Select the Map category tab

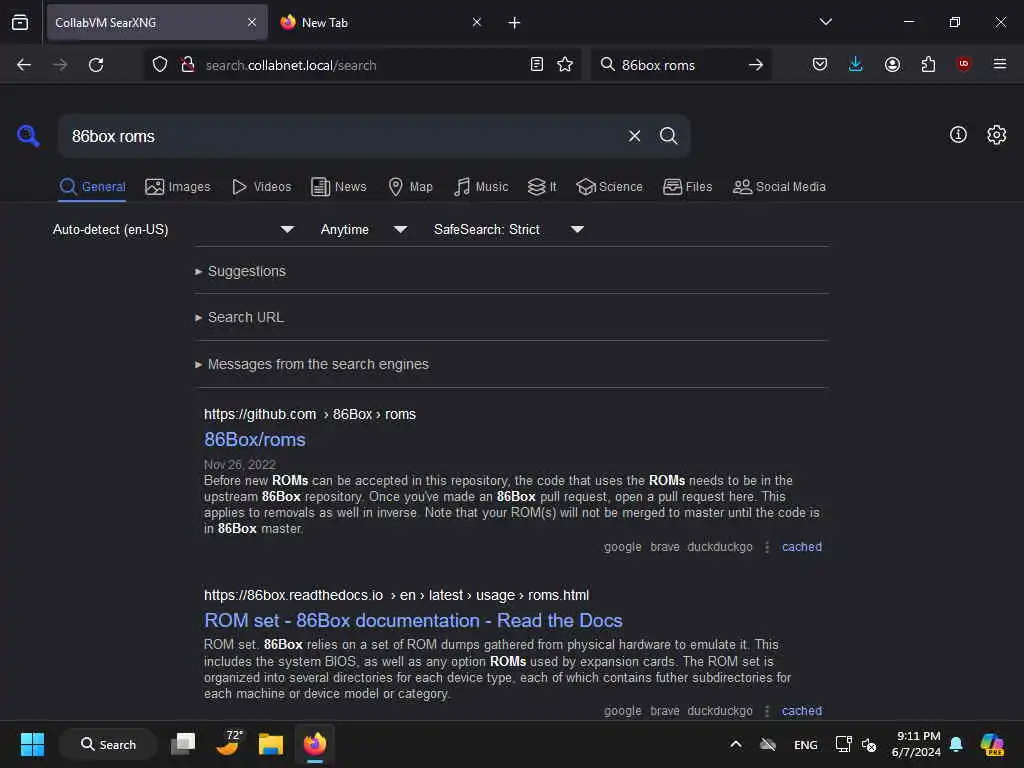(x=411, y=187)
